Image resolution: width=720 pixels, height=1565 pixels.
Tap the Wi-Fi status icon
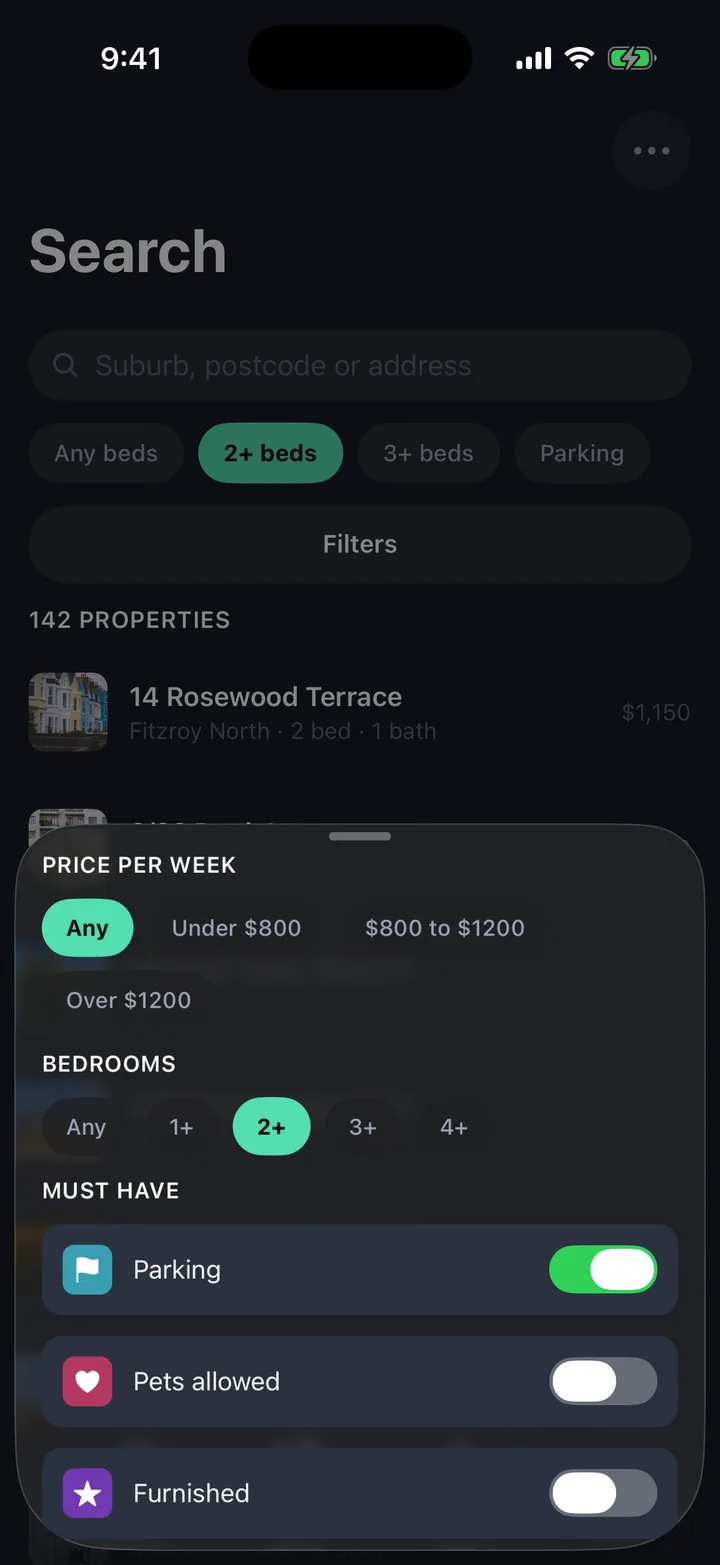(x=579, y=58)
